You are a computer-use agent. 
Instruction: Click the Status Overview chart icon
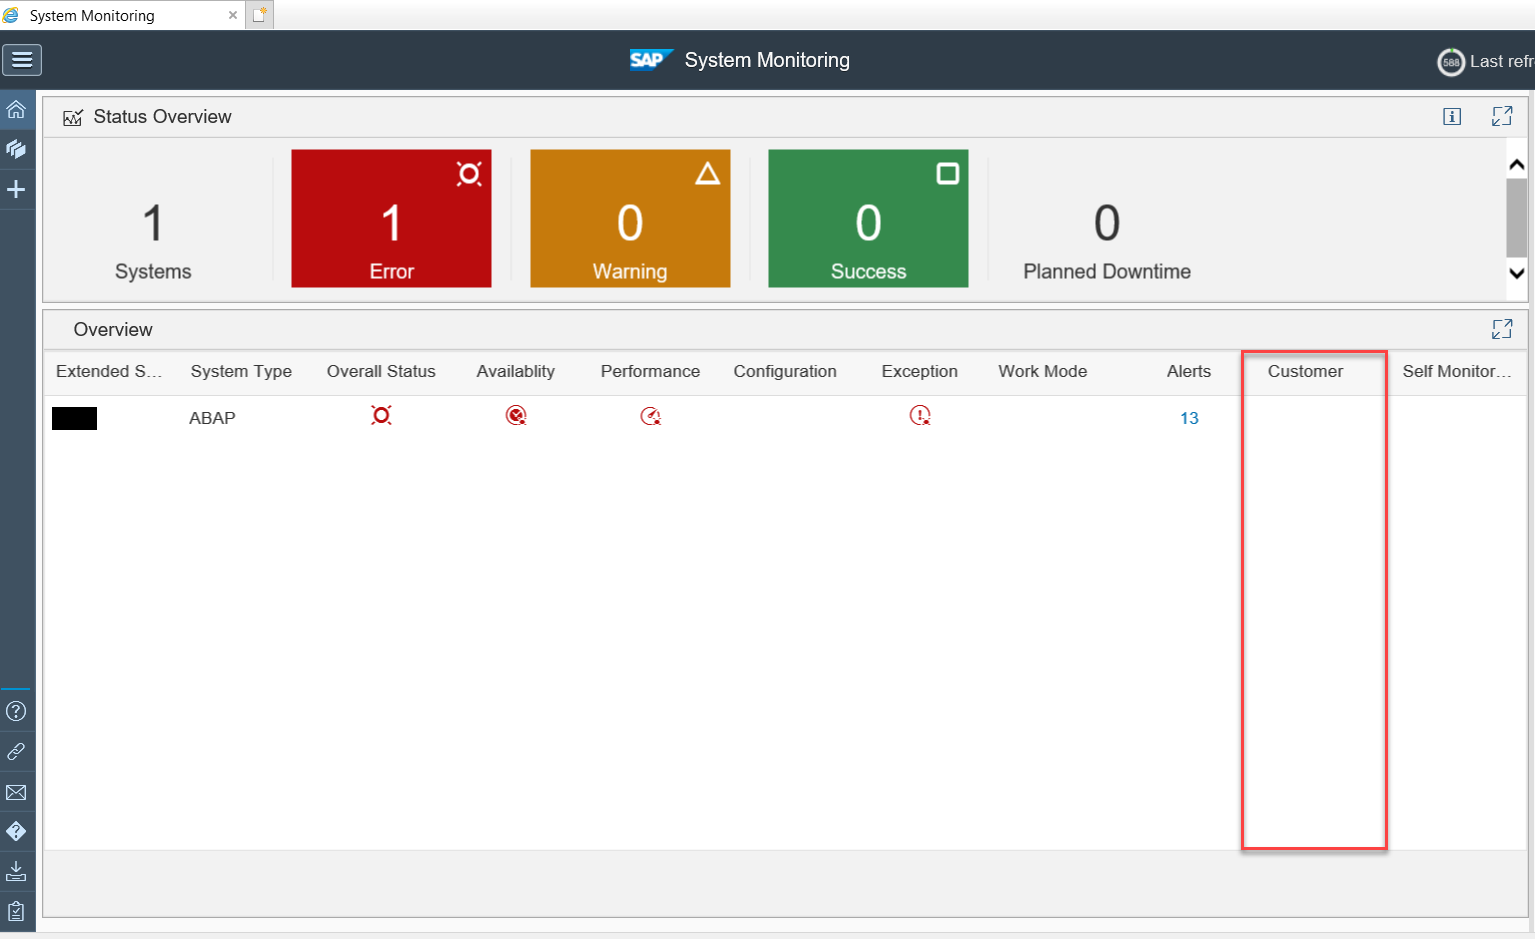73,118
